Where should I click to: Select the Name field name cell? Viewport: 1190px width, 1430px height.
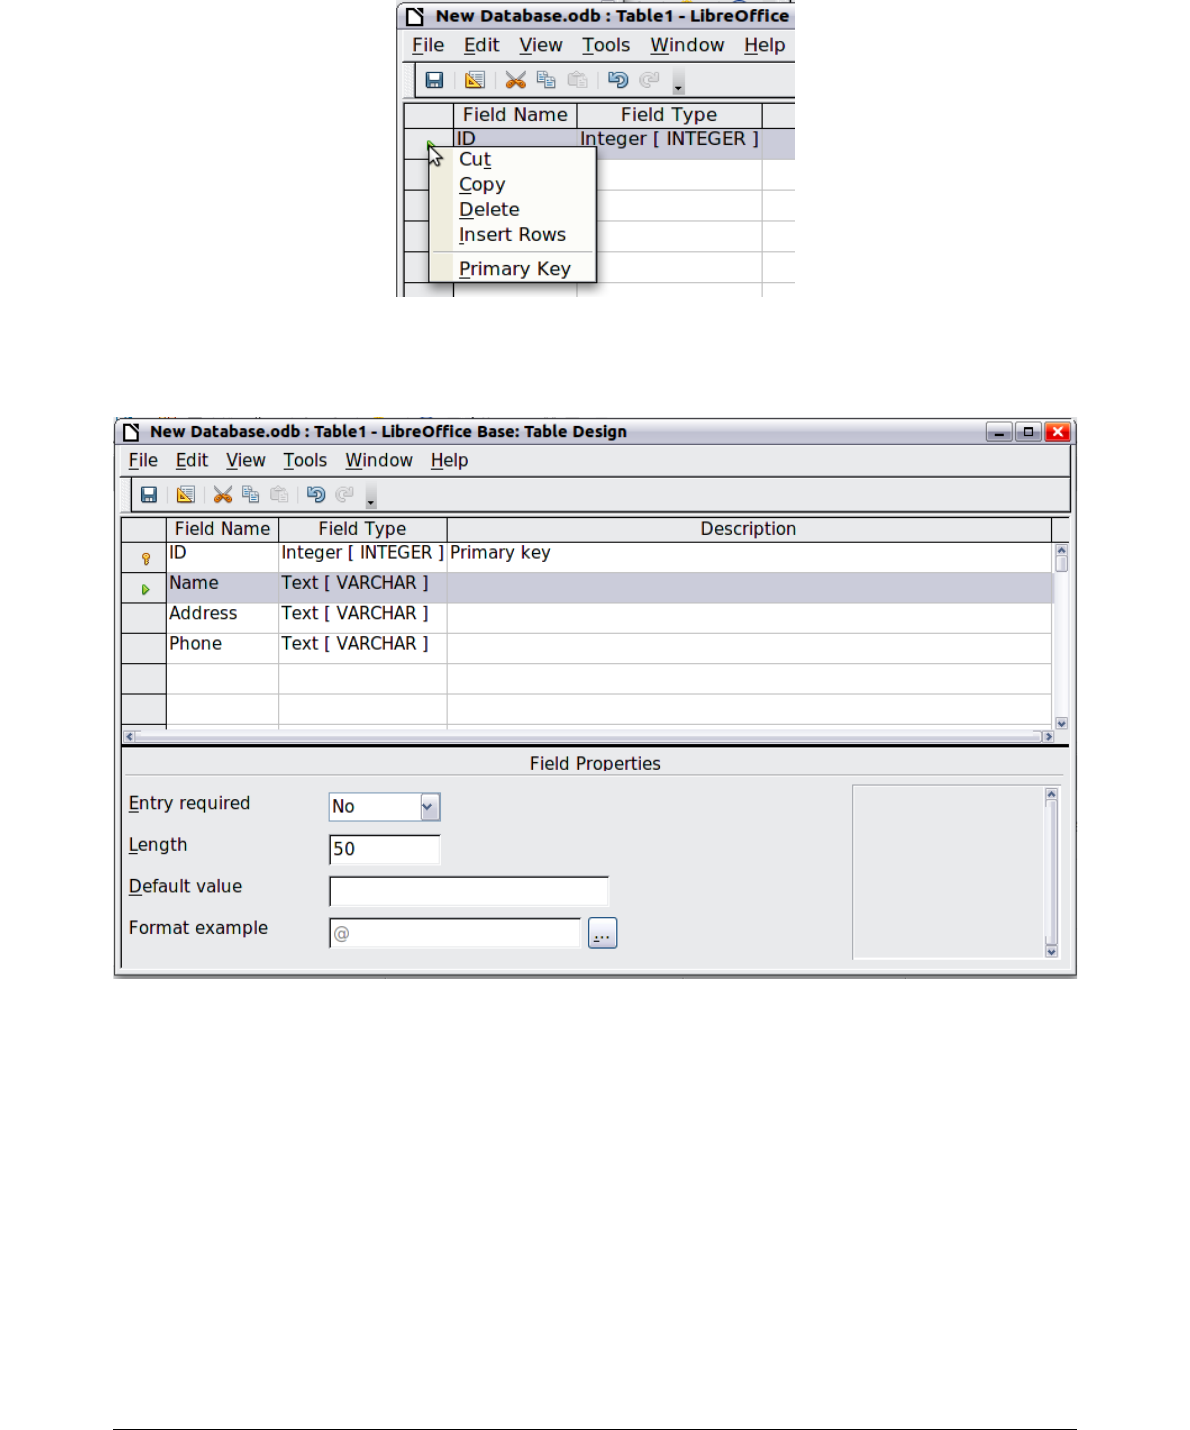coord(222,588)
